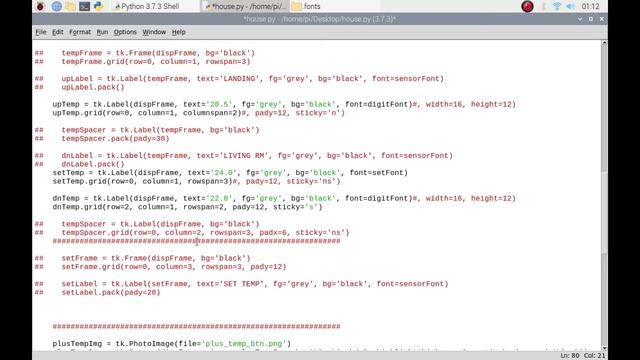Click the hash separator line below setLabel.pack

[196, 327]
